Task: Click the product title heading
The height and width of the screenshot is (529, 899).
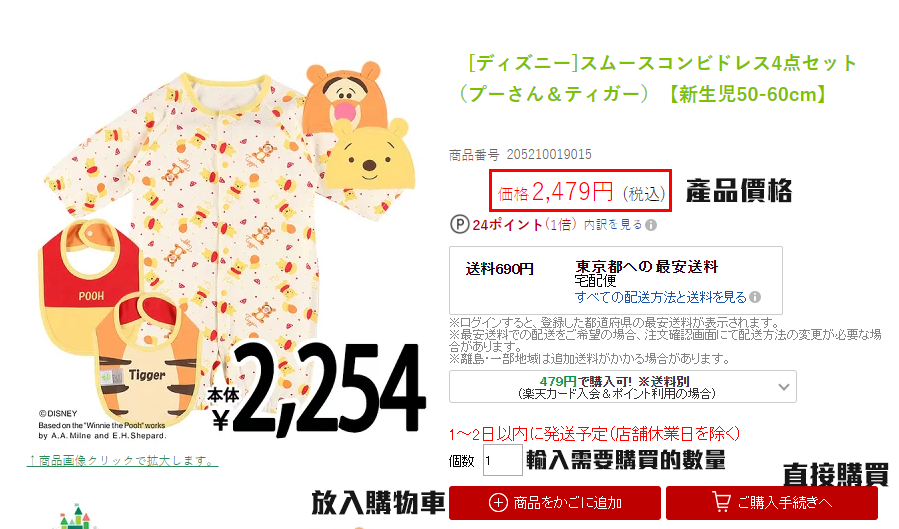Action: [656, 79]
